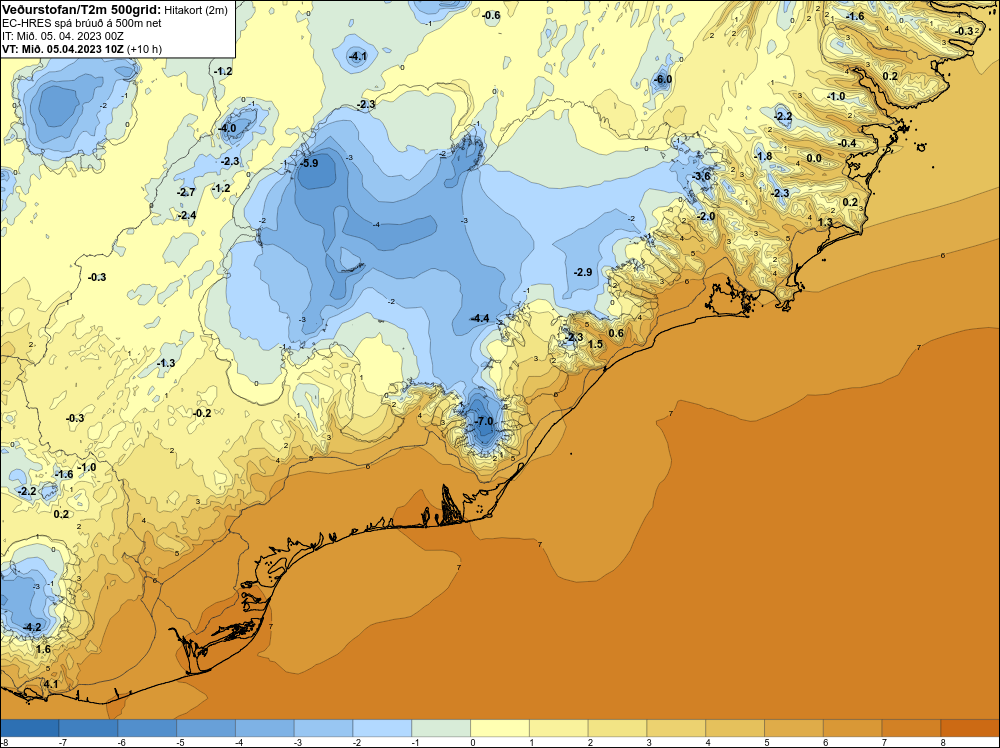This screenshot has height=748, width=1000.
Task: Click the -1.3 temperature label
Action: pyautogui.click(x=166, y=363)
